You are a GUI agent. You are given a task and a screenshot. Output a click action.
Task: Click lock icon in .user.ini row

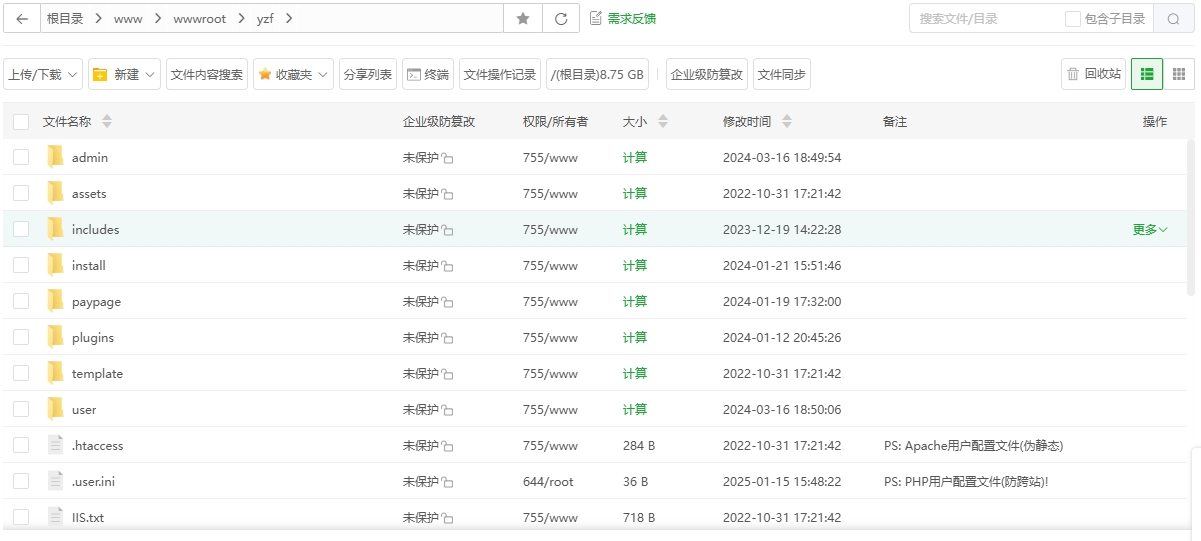pos(447,482)
